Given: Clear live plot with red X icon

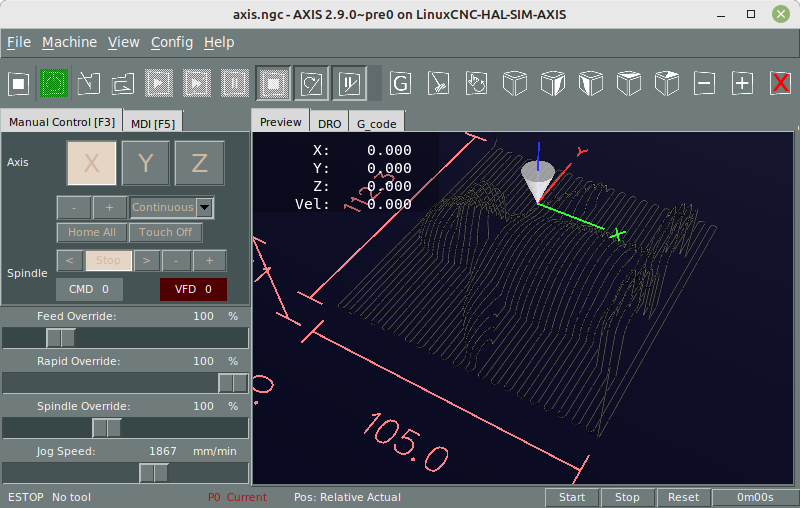Looking at the screenshot, I should point(781,83).
